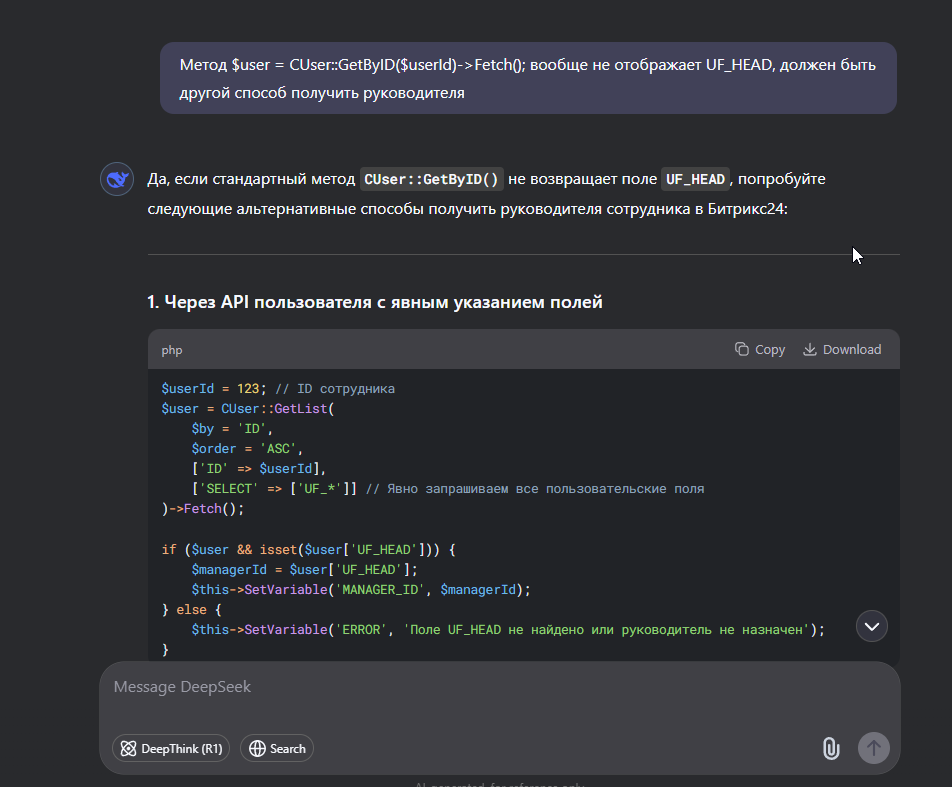Attach a file with the paperclip icon
This screenshot has width=952, height=787.
click(830, 748)
